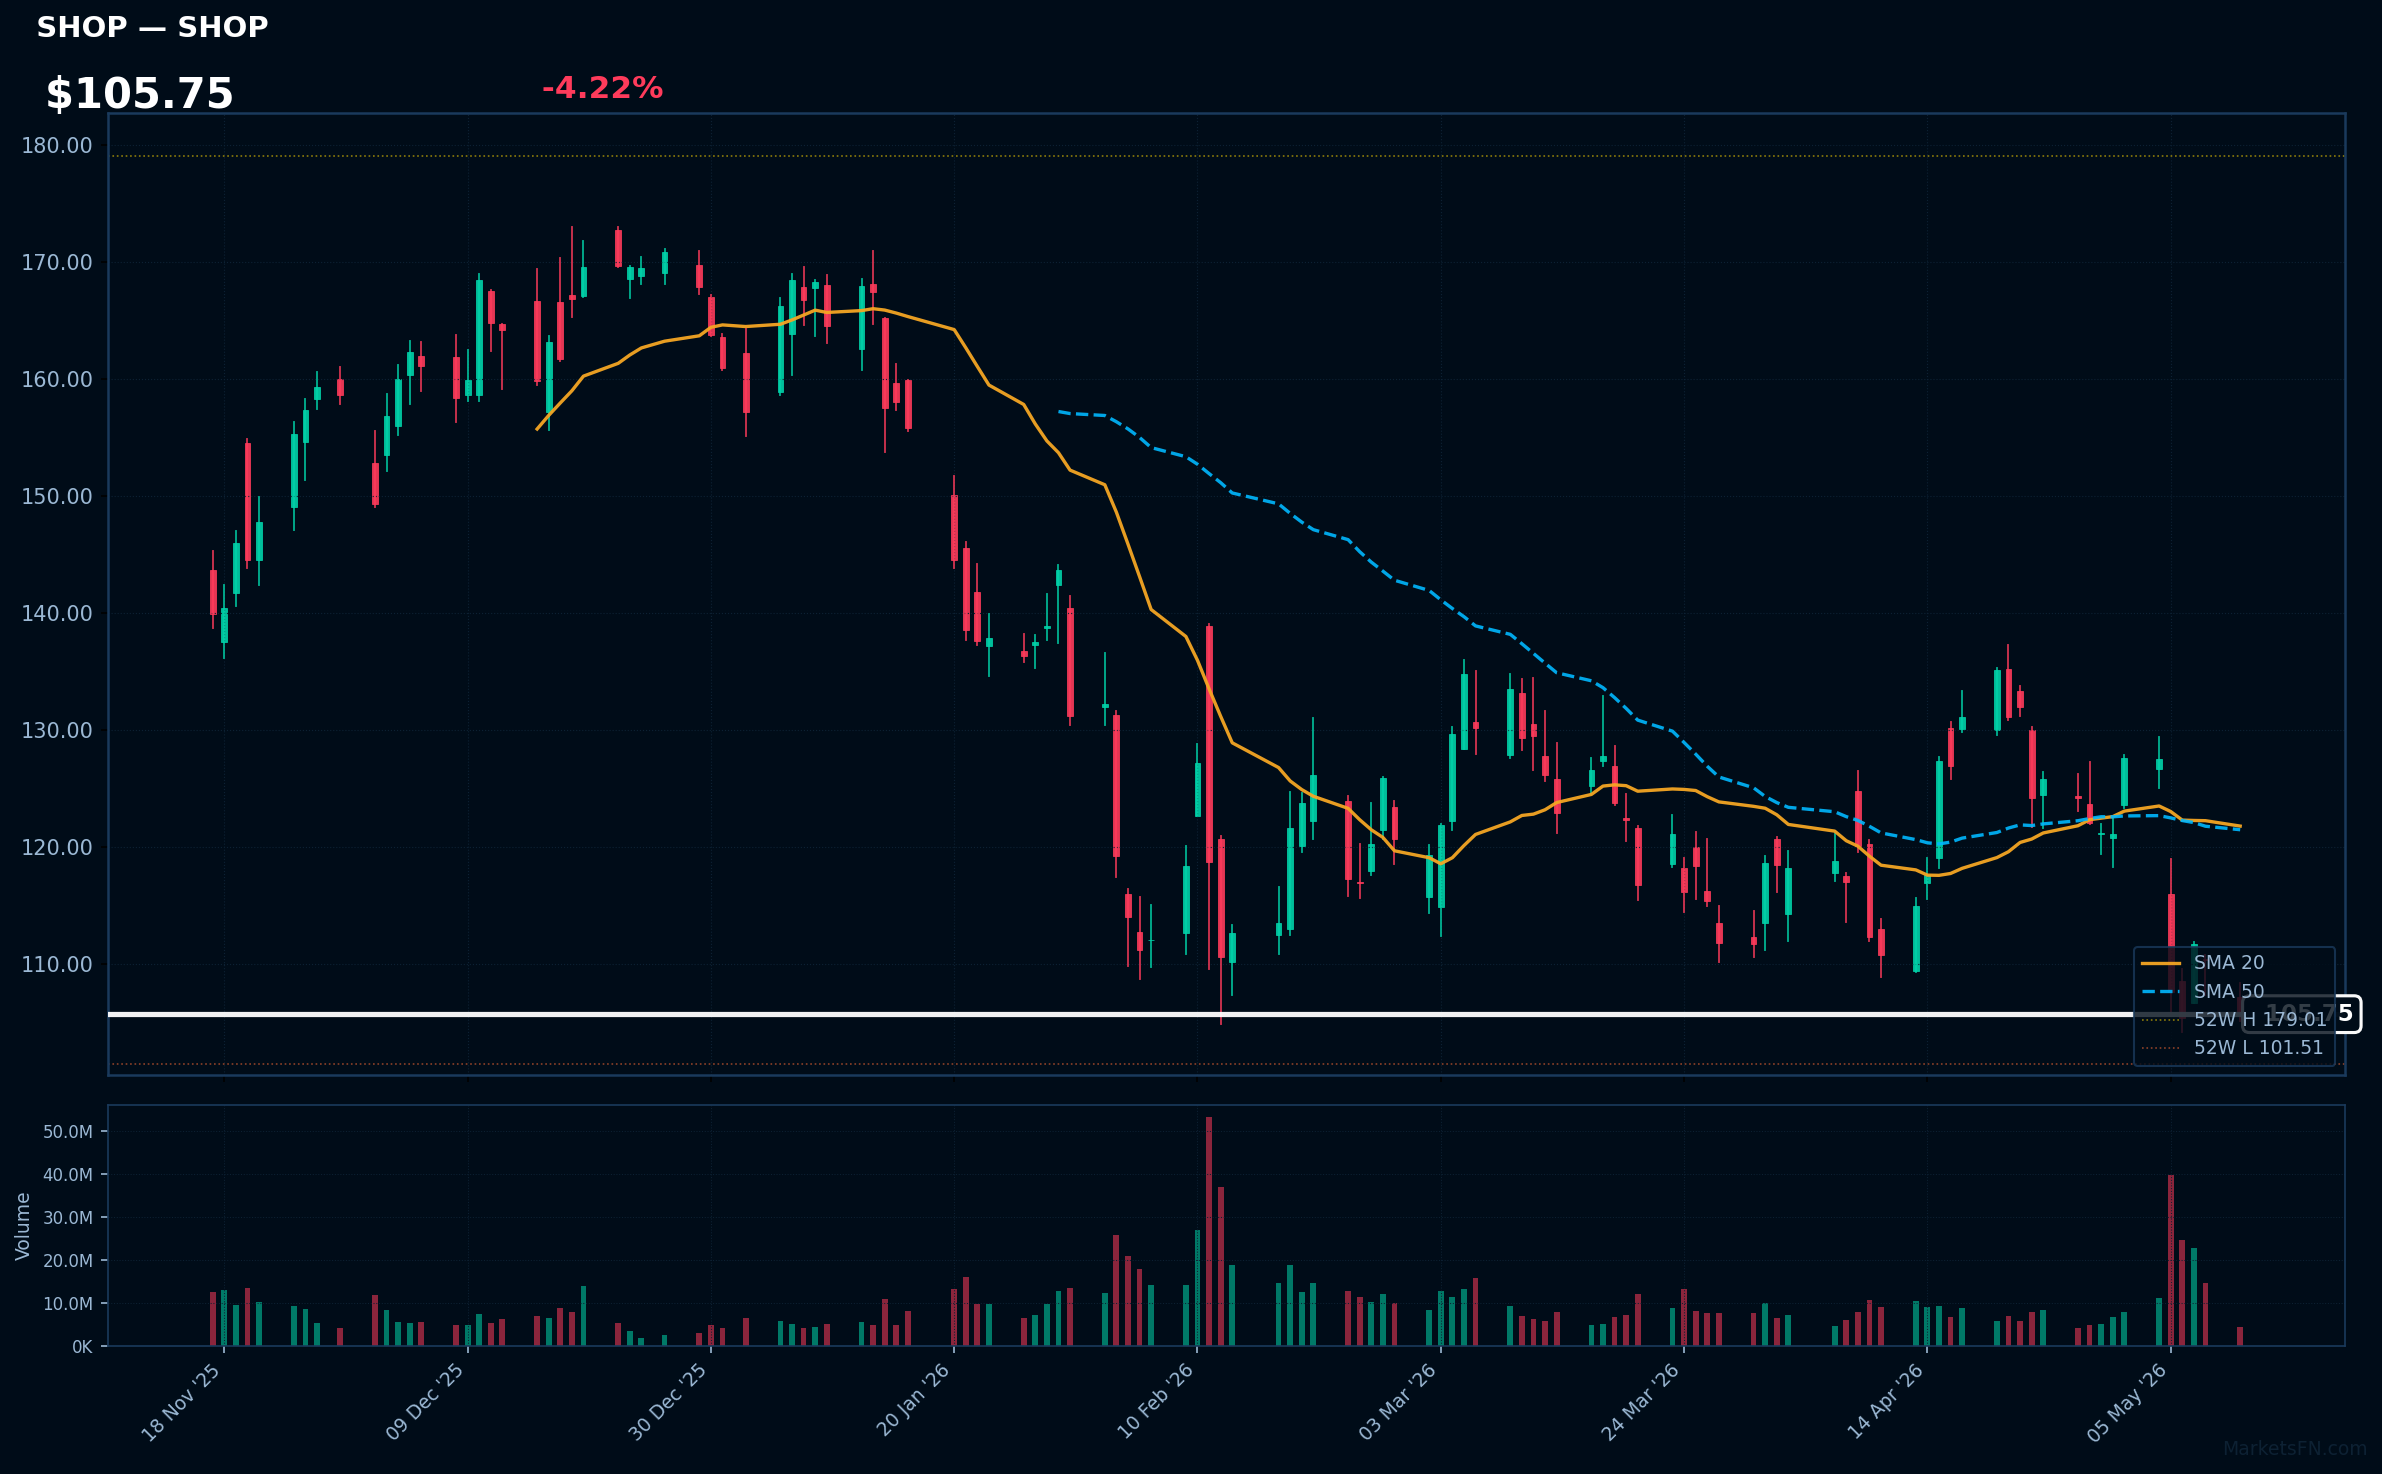Select the -4.22% change value
Image resolution: width=2382 pixels, height=1474 pixels.
tap(602, 88)
